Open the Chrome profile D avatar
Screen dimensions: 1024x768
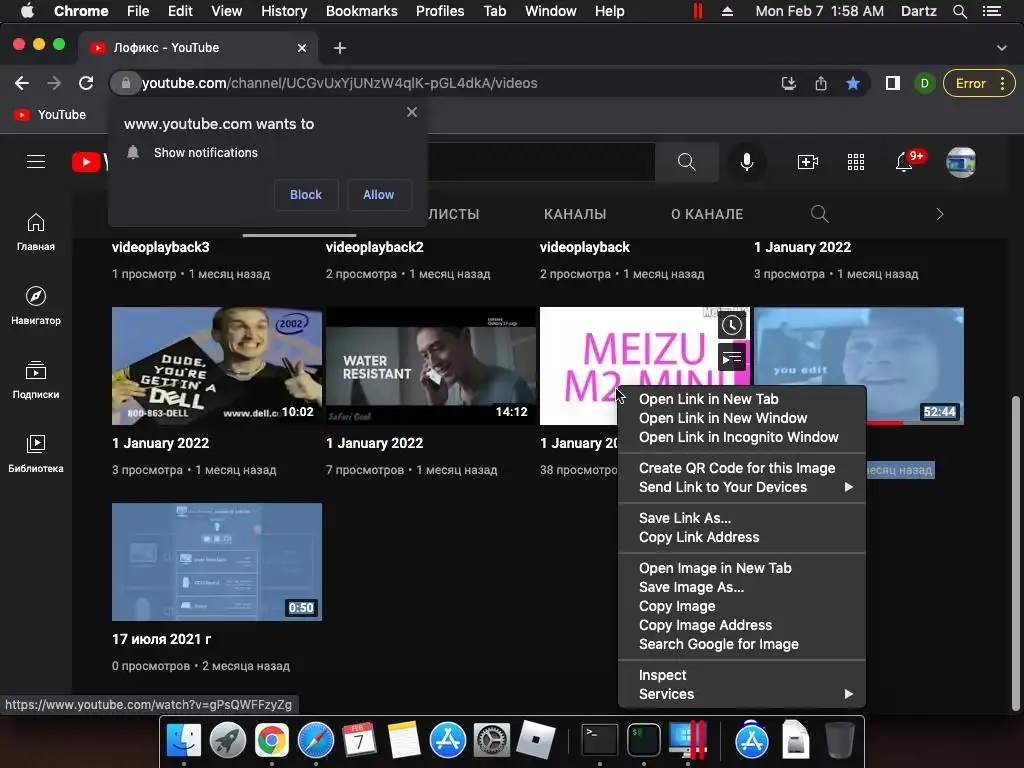(x=924, y=83)
